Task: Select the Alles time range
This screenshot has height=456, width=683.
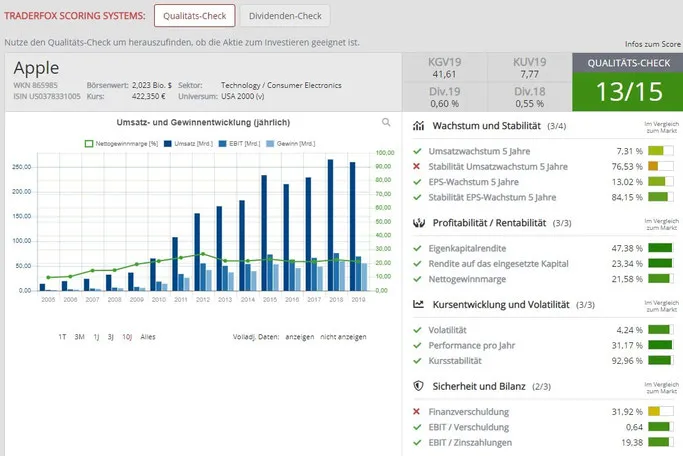Action: coord(148,337)
